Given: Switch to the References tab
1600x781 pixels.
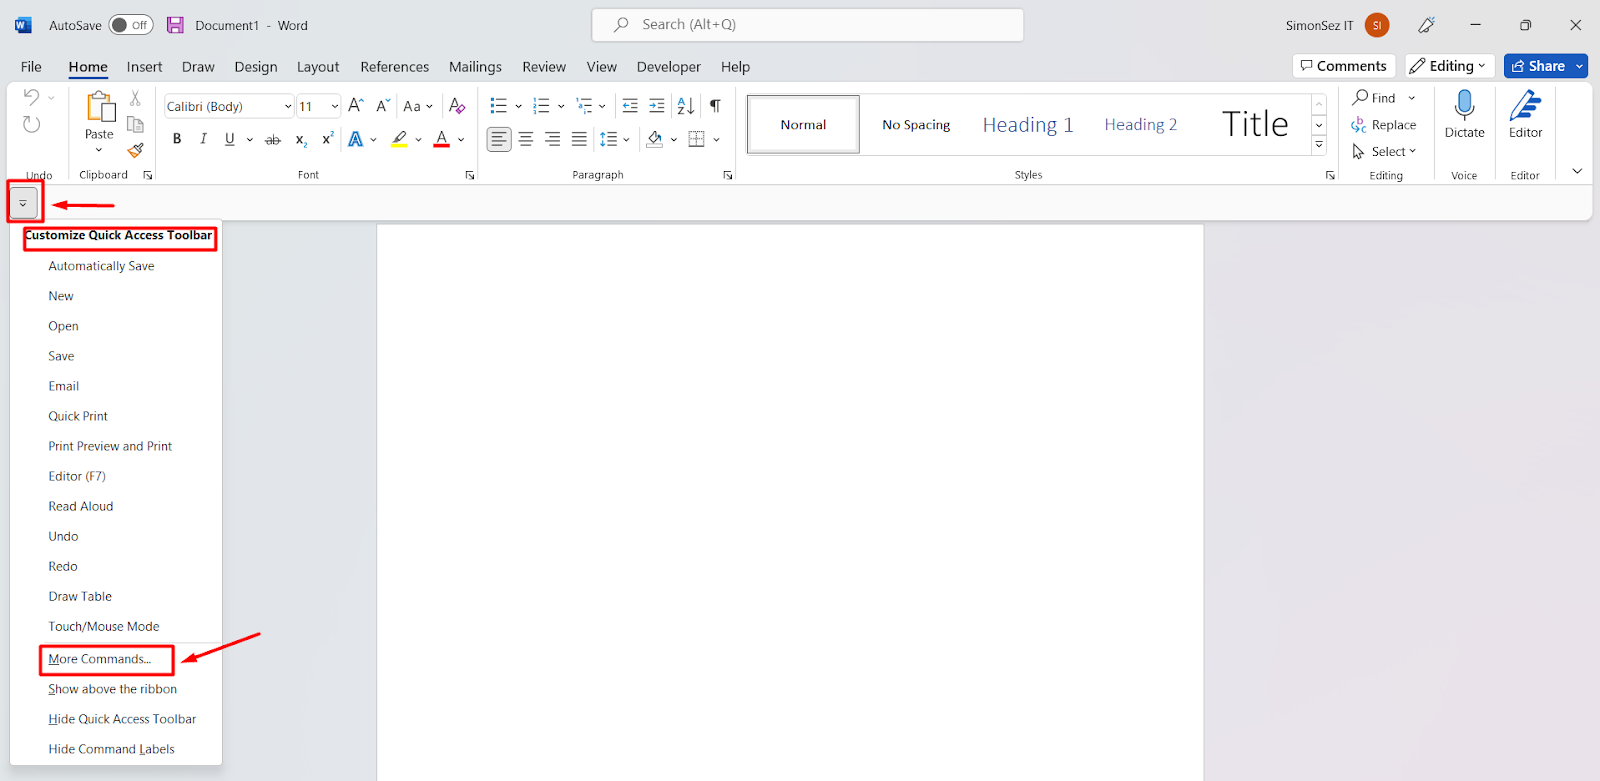Looking at the screenshot, I should pyautogui.click(x=395, y=67).
